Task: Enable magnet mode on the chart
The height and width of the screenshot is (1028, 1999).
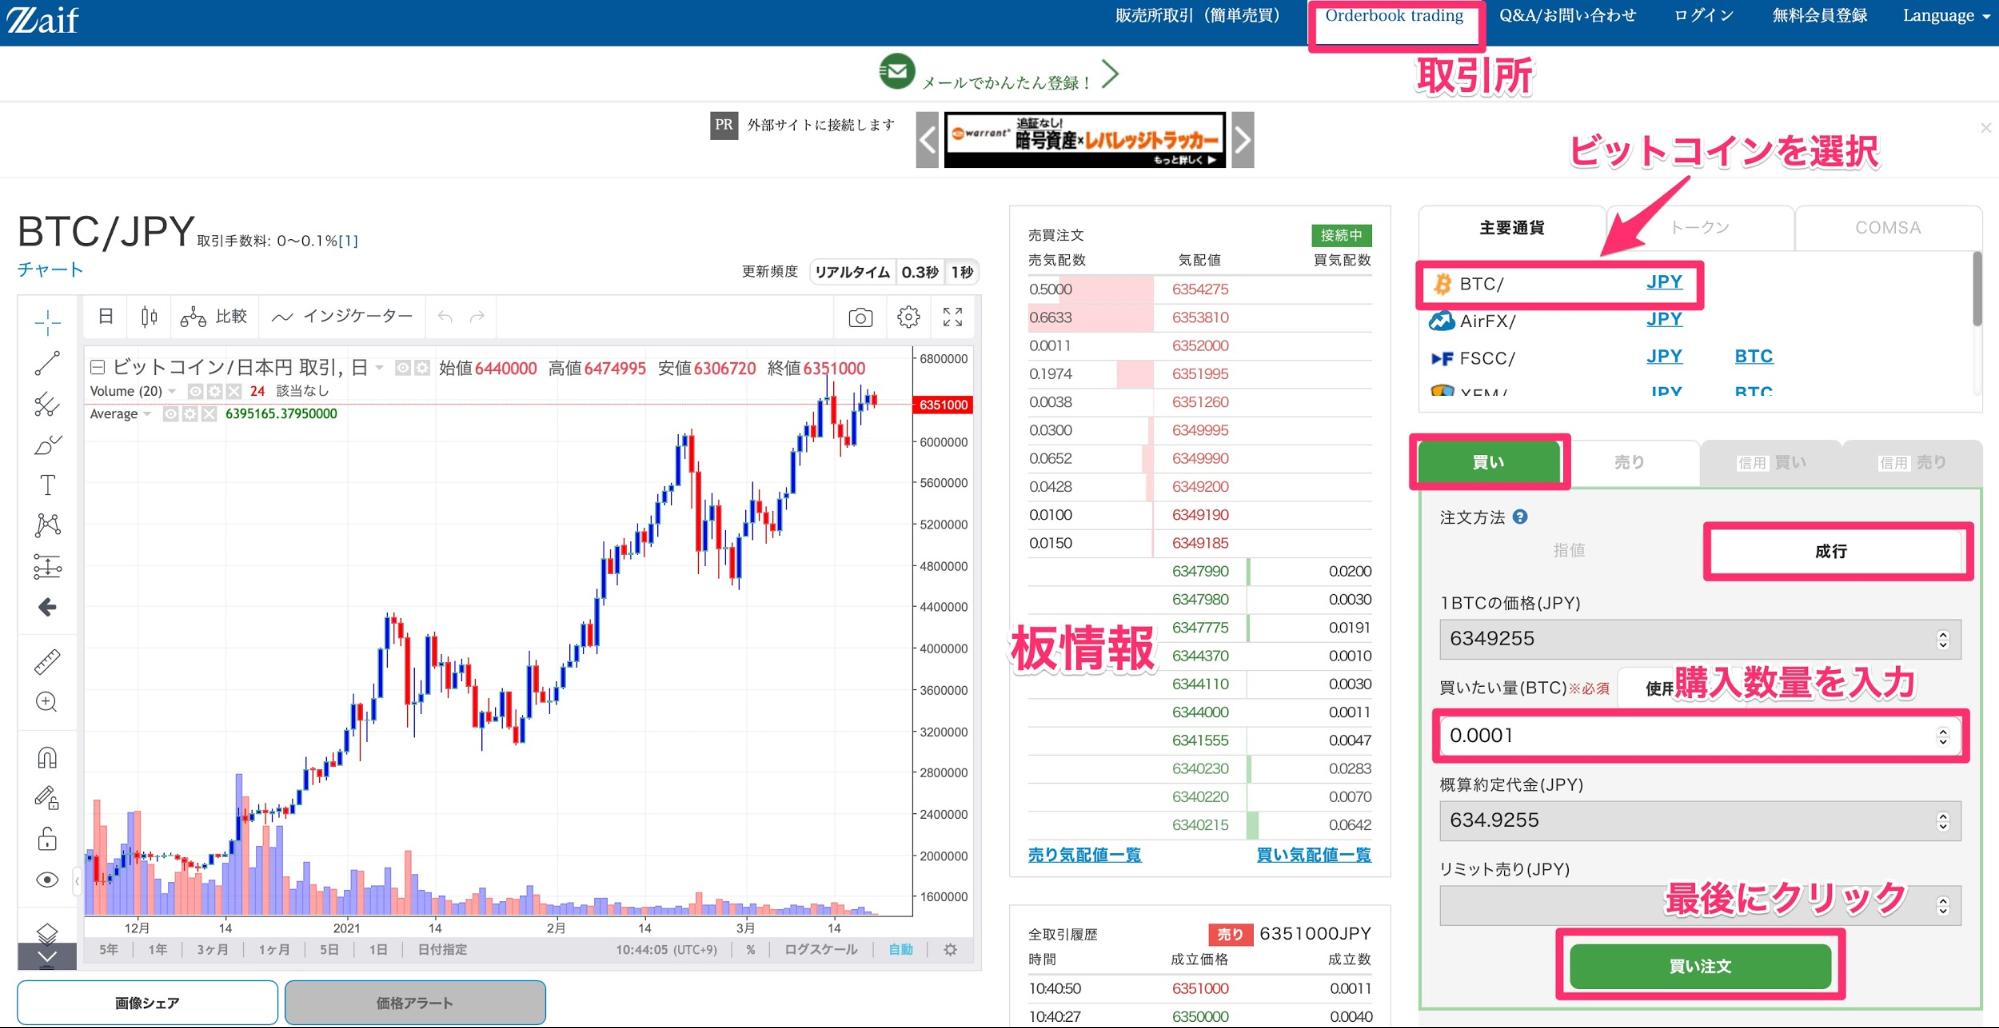Action: coord(46,757)
